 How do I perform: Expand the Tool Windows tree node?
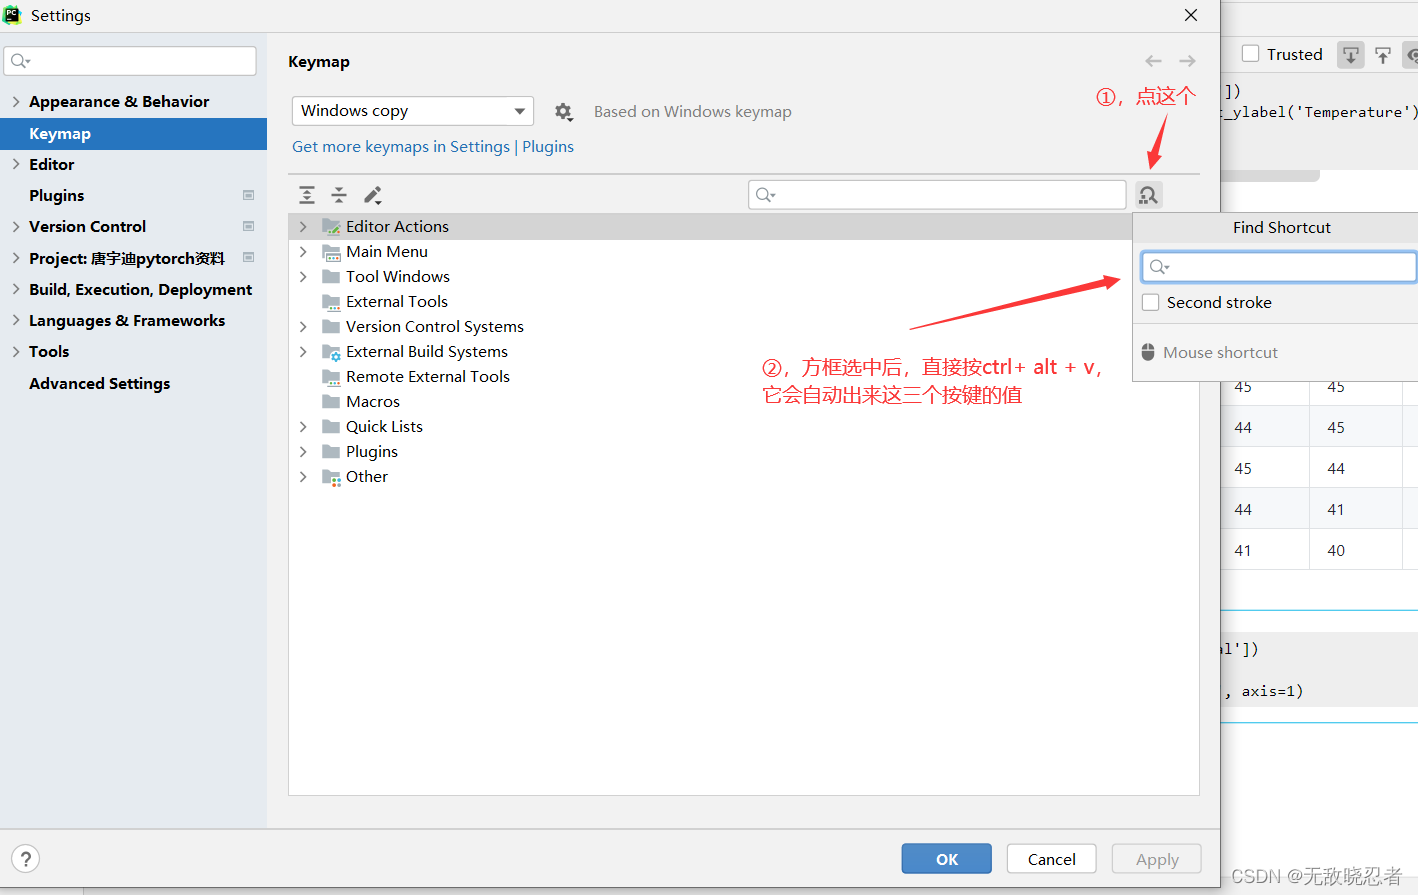click(x=303, y=277)
